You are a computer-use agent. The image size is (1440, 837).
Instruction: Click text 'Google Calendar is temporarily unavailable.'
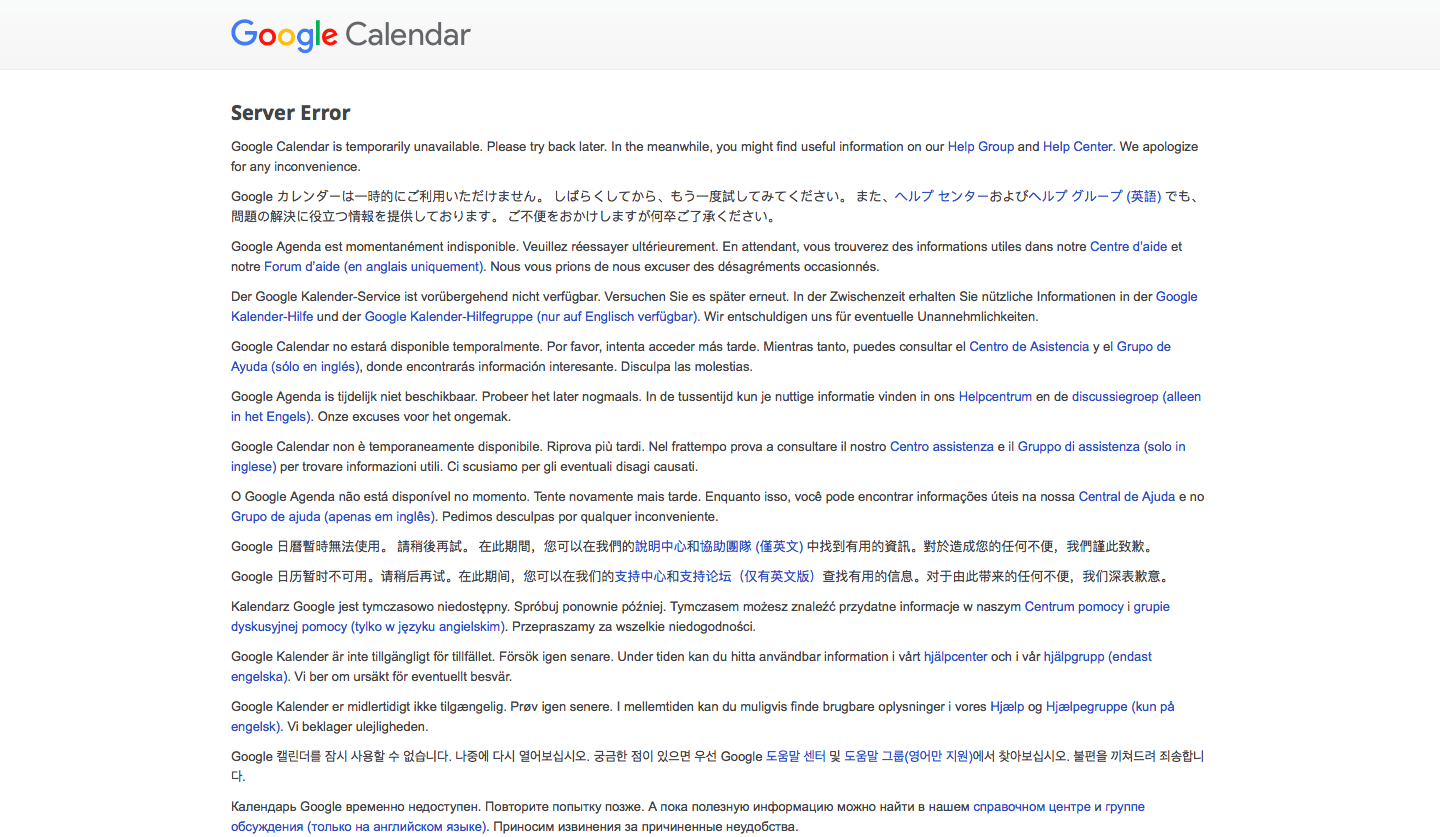pyautogui.click(x=356, y=146)
